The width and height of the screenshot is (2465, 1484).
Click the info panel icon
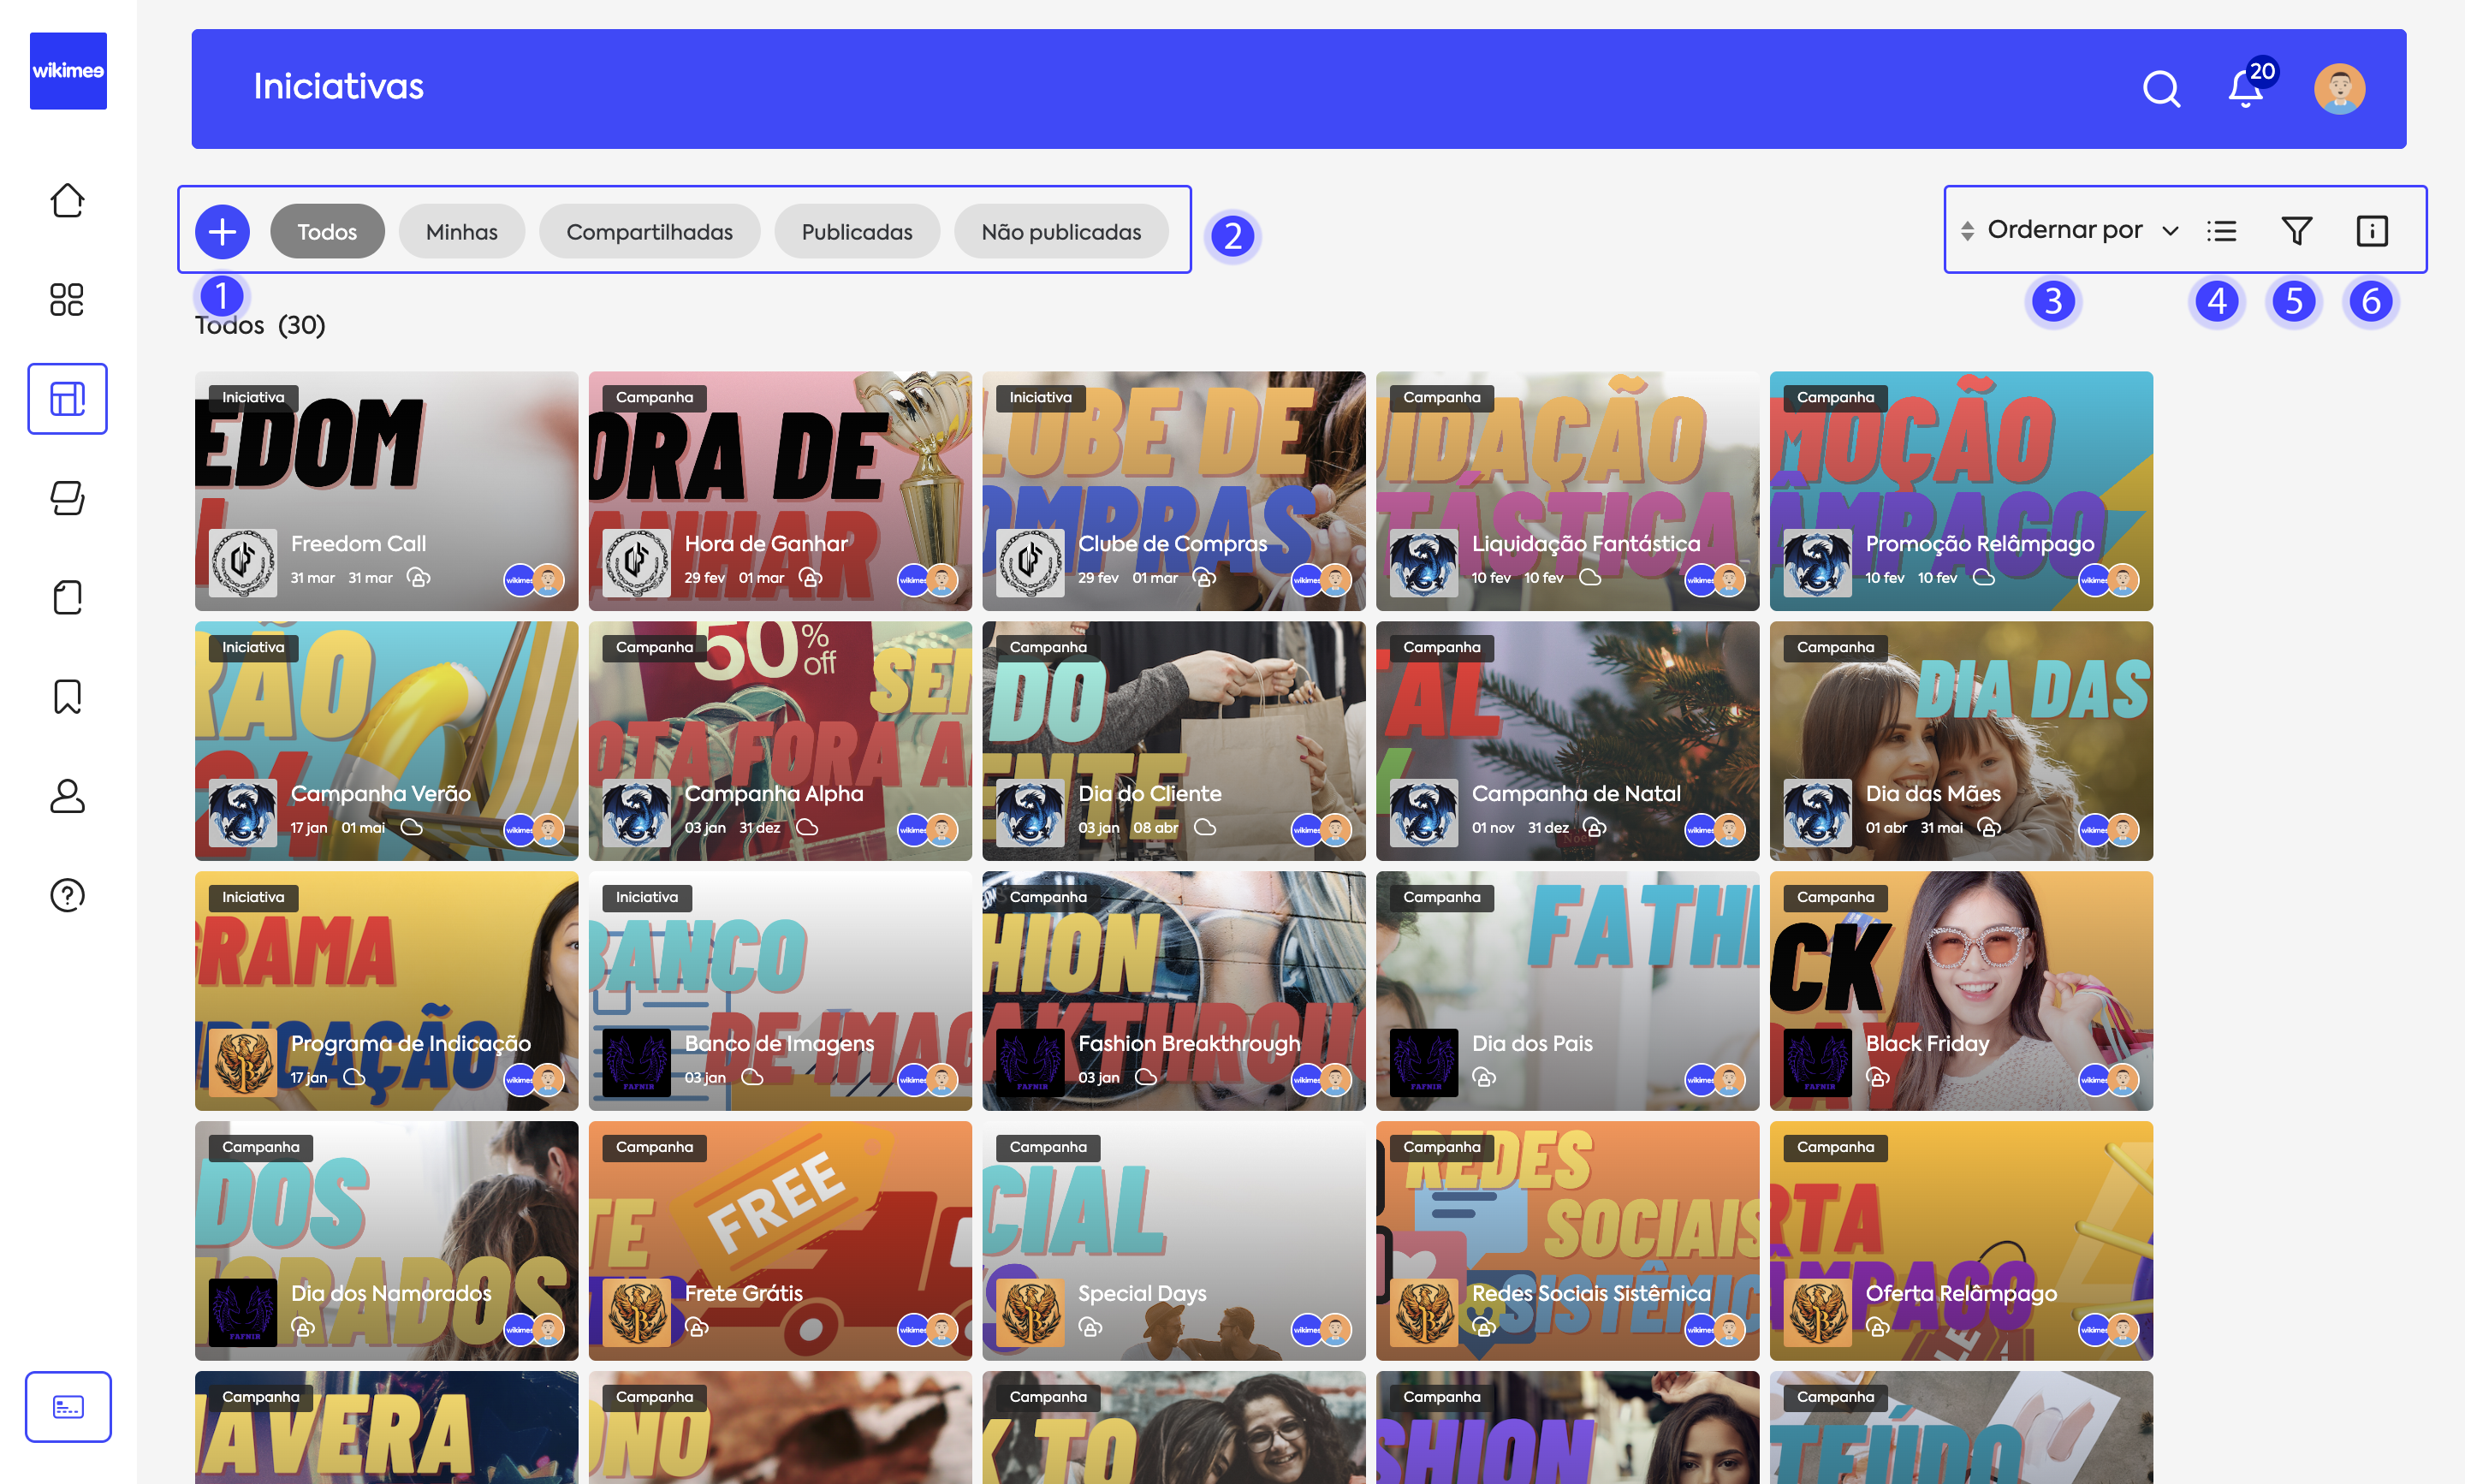(x=2371, y=231)
